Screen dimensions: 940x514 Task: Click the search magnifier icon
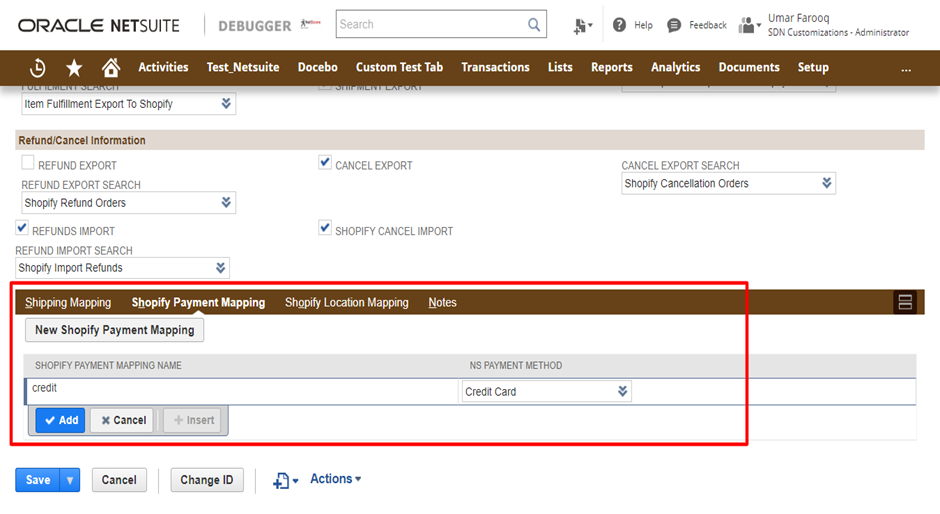[x=534, y=25]
